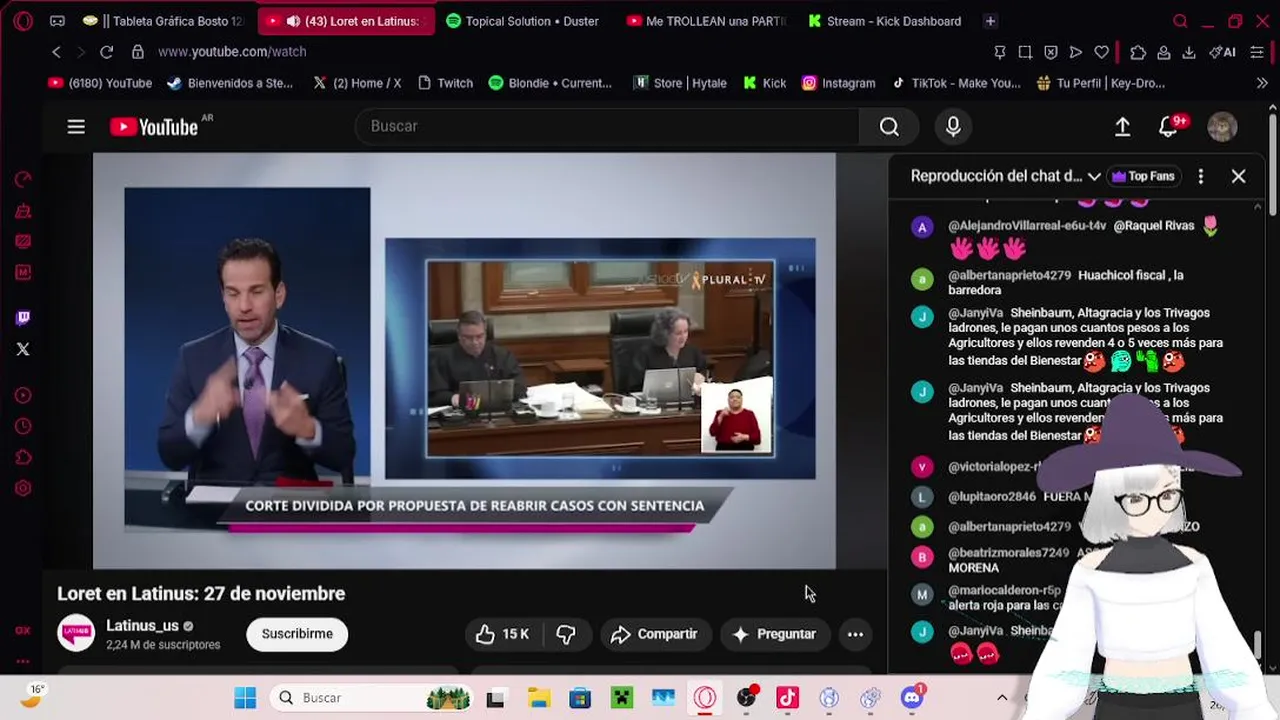Open a new tab with the plus button
Screen dimensions: 1280x720
[990, 21]
